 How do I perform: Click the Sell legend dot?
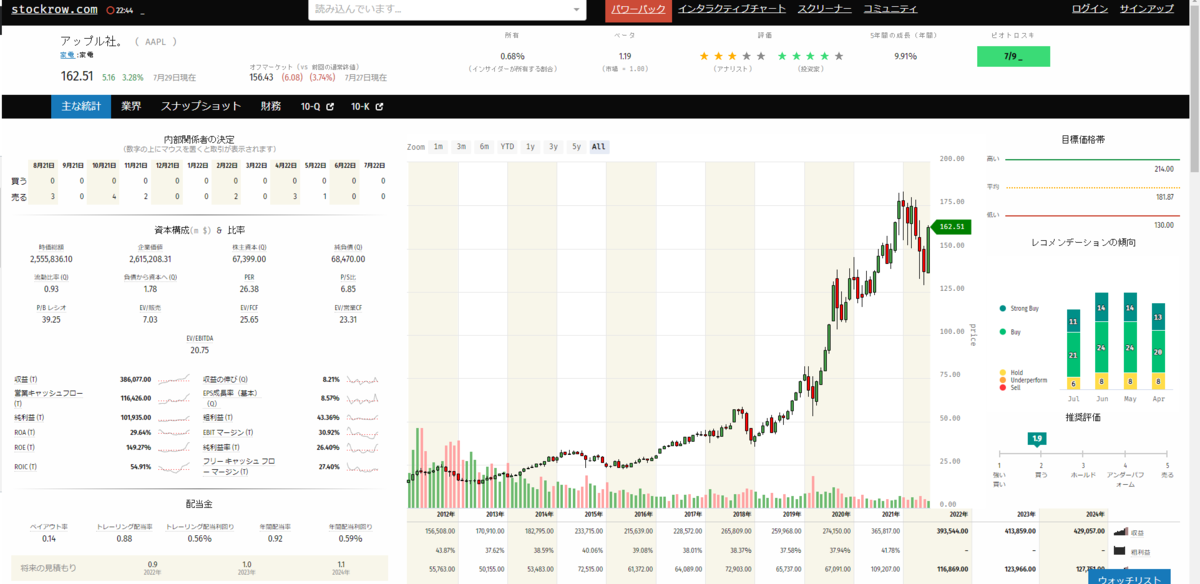(1002, 388)
